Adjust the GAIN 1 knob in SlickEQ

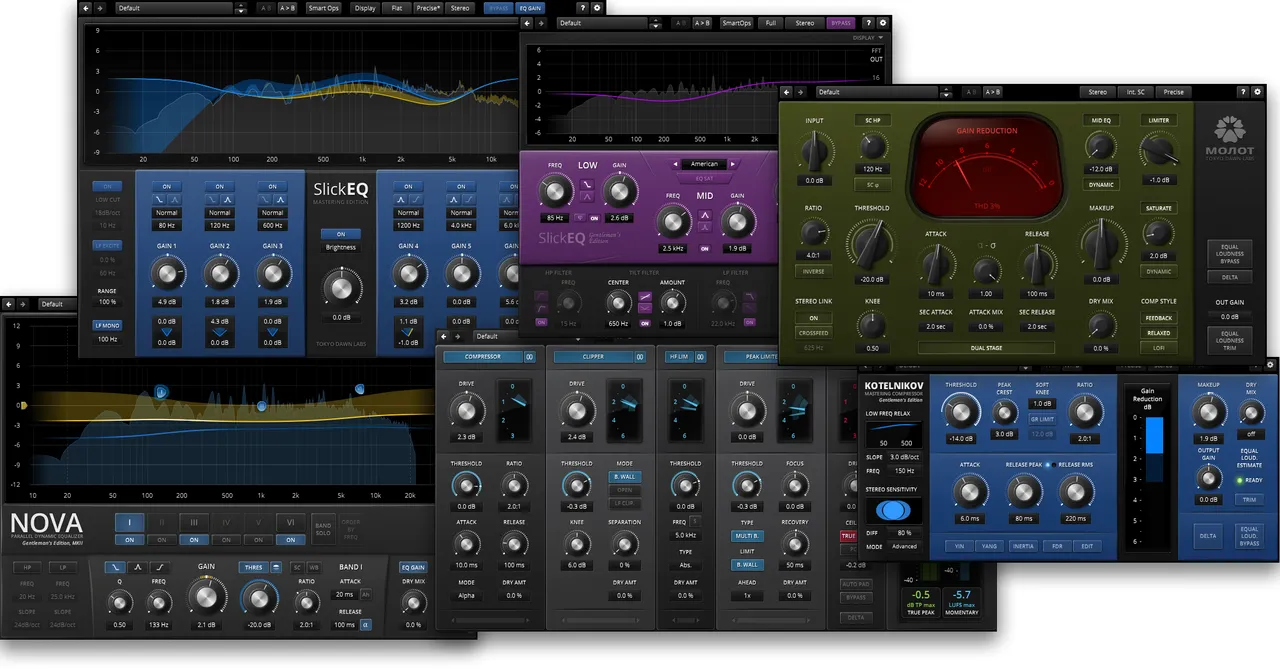(x=167, y=272)
